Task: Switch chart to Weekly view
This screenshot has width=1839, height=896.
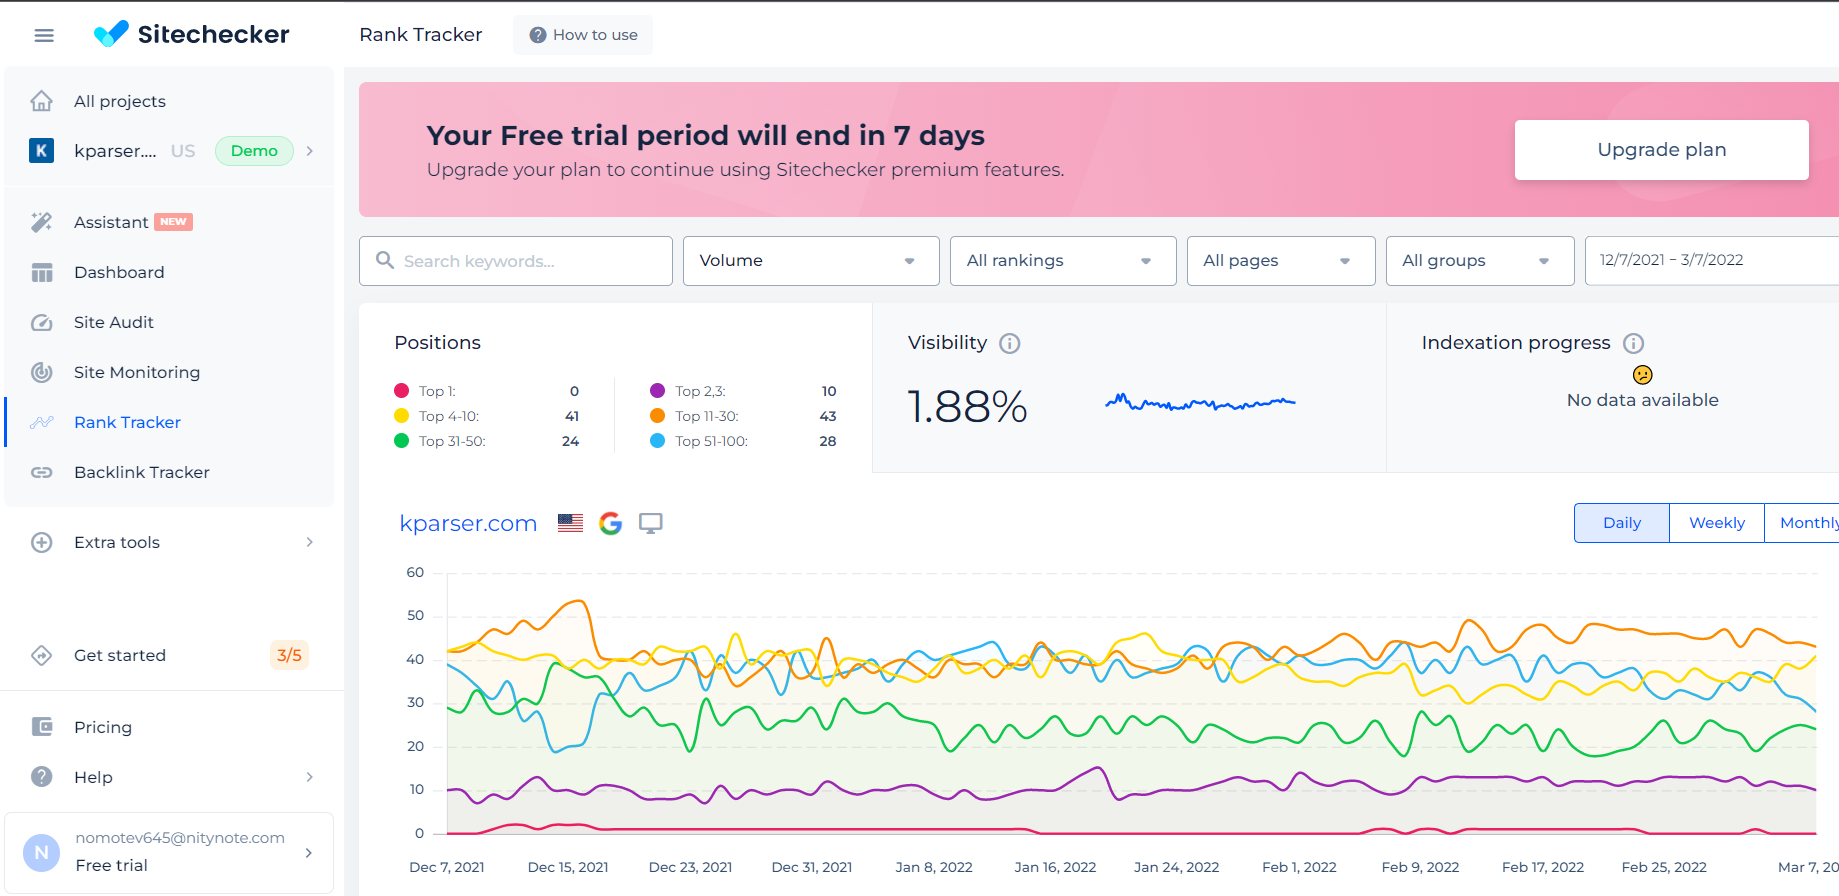Action: coord(1717,523)
